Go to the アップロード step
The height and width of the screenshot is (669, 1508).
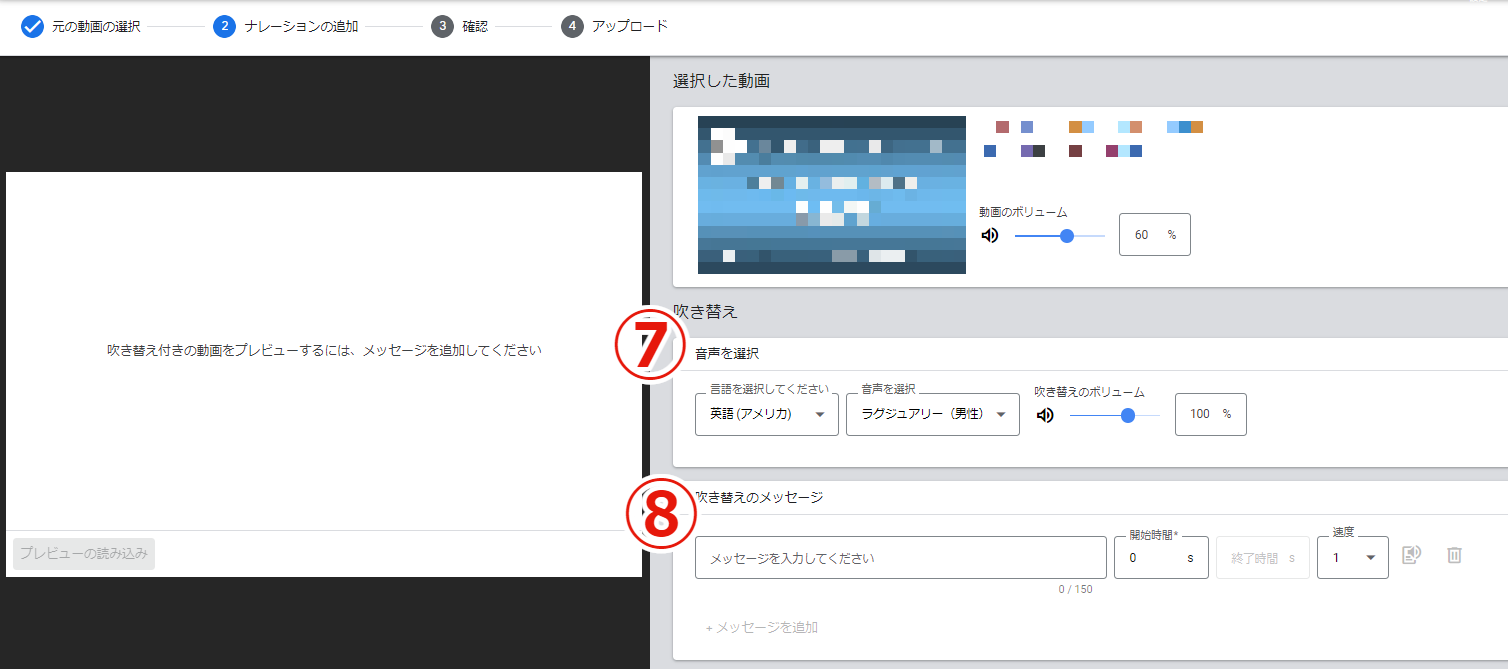point(629,27)
